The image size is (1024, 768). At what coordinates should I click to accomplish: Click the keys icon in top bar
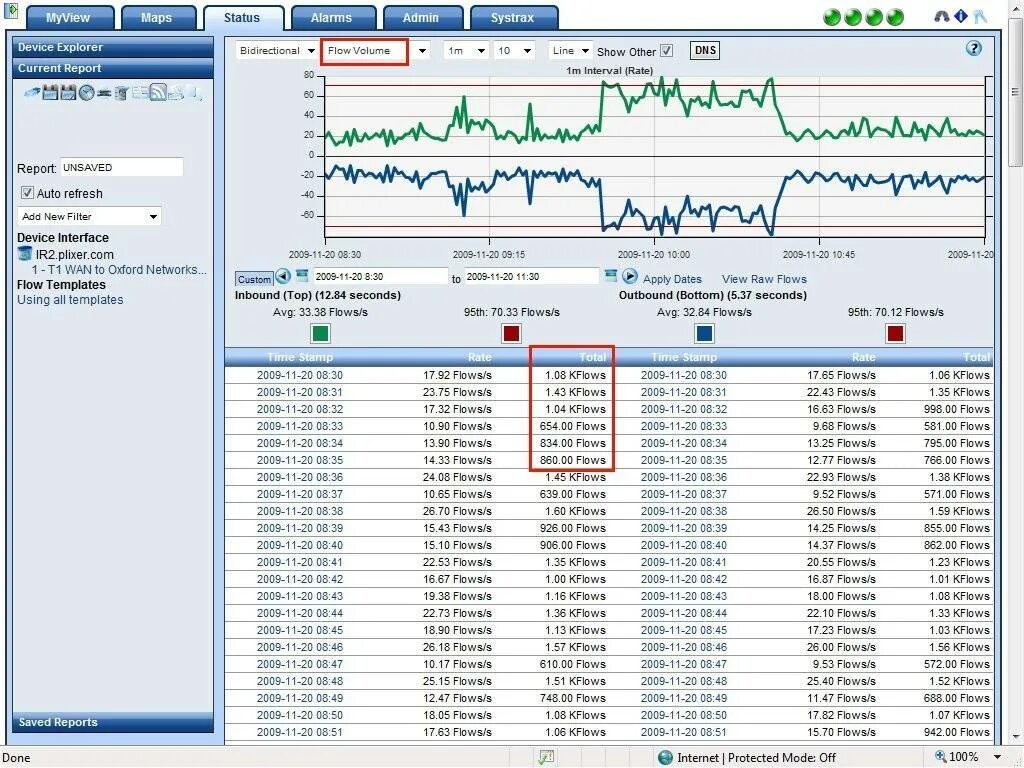pyautogui.click(x=980, y=16)
